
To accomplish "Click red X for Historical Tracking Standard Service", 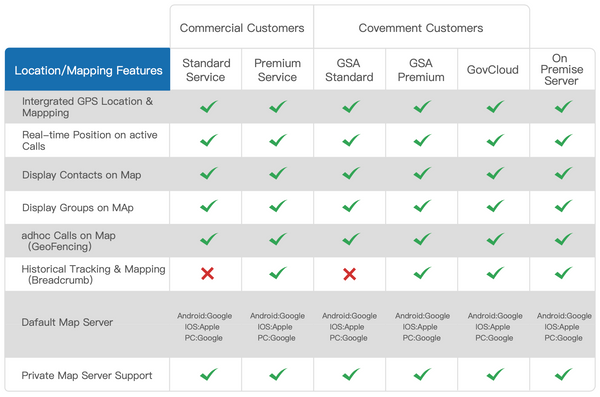I will coord(207,274).
